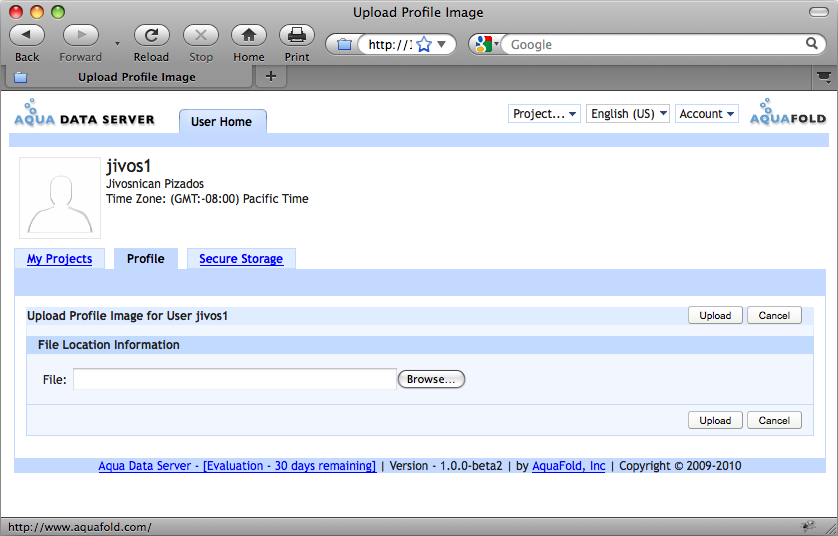Switch to Secure Storage tab
Screen dimensions: 838x536
pyautogui.click(x=241, y=259)
